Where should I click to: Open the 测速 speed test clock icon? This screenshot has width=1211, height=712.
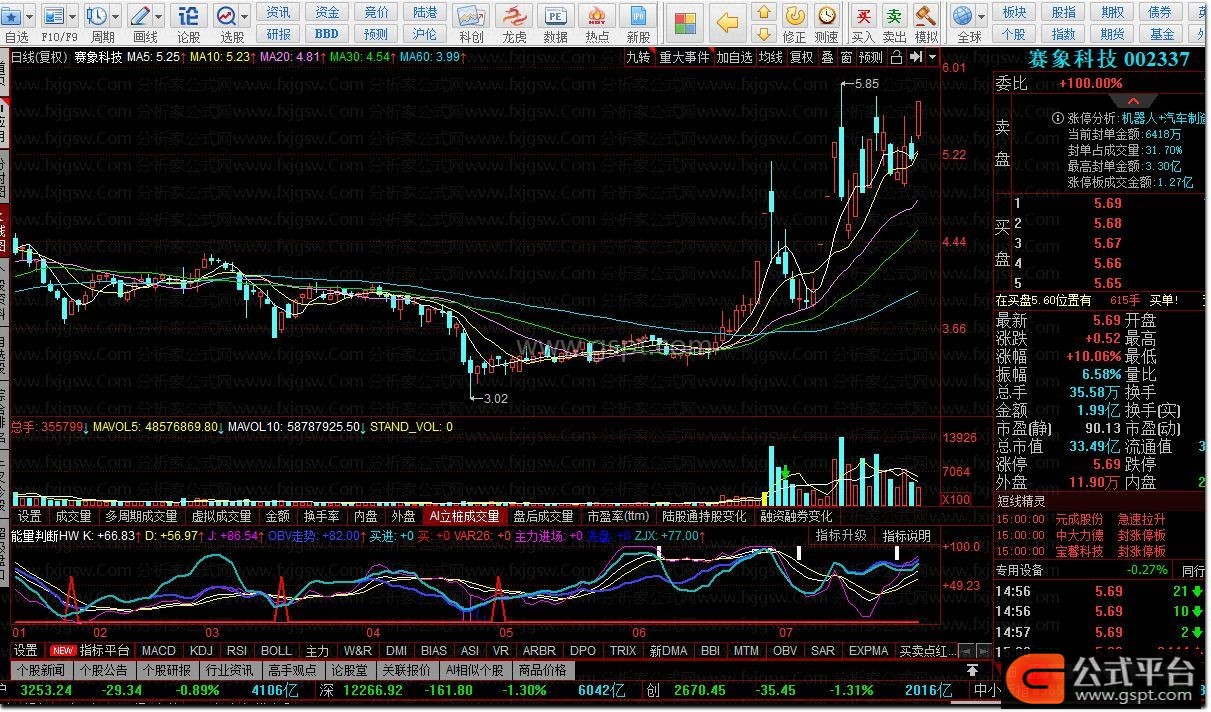[x=827, y=16]
